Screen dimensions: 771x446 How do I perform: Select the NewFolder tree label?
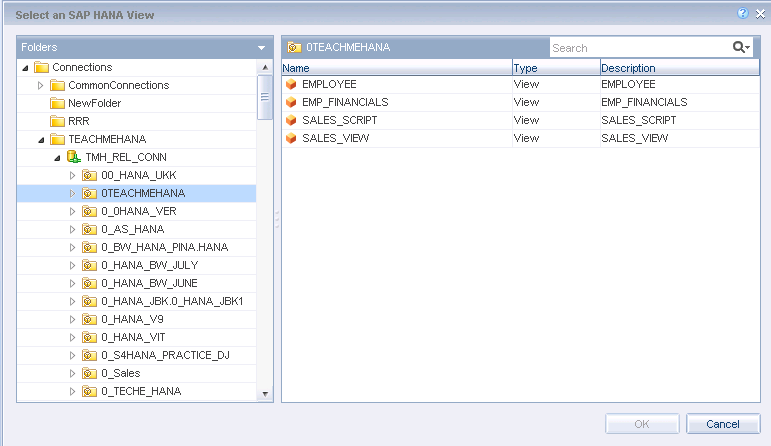(x=94, y=103)
